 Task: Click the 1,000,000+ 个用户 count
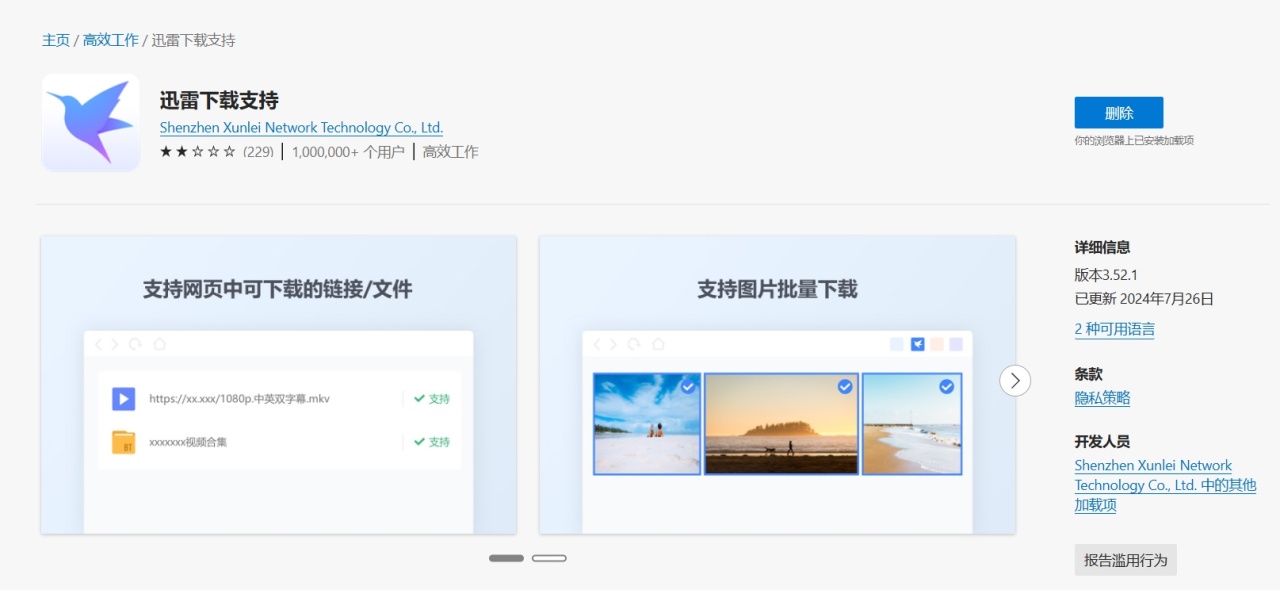click(348, 152)
